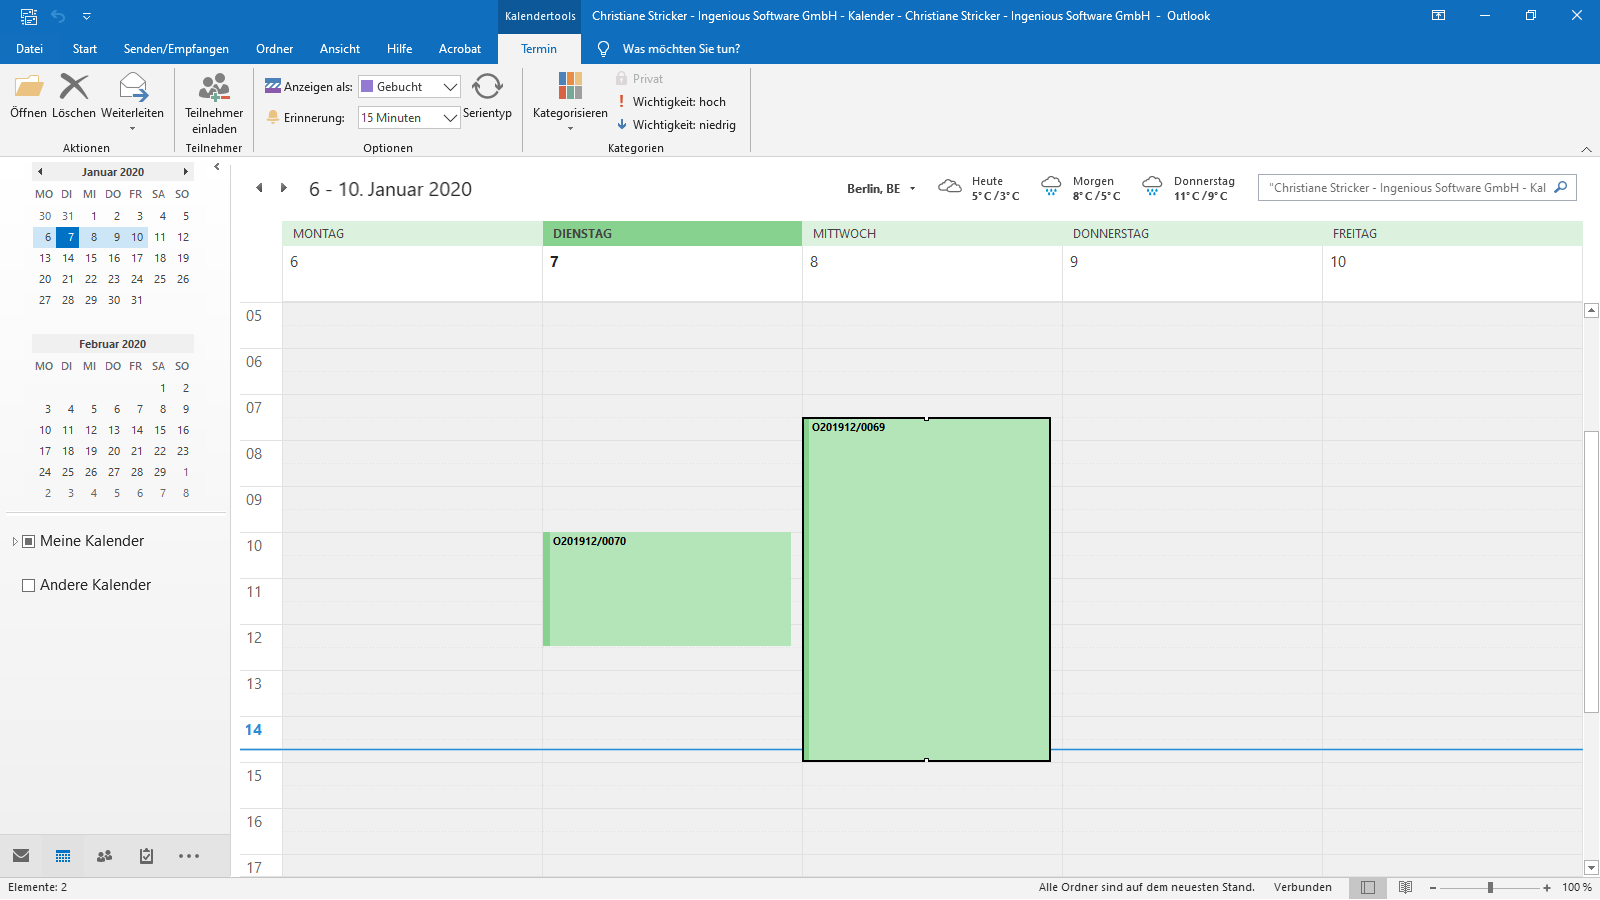Viewport: 1600px width, 900px height.
Task: Open the Tasks view icon
Action: [146, 856]
